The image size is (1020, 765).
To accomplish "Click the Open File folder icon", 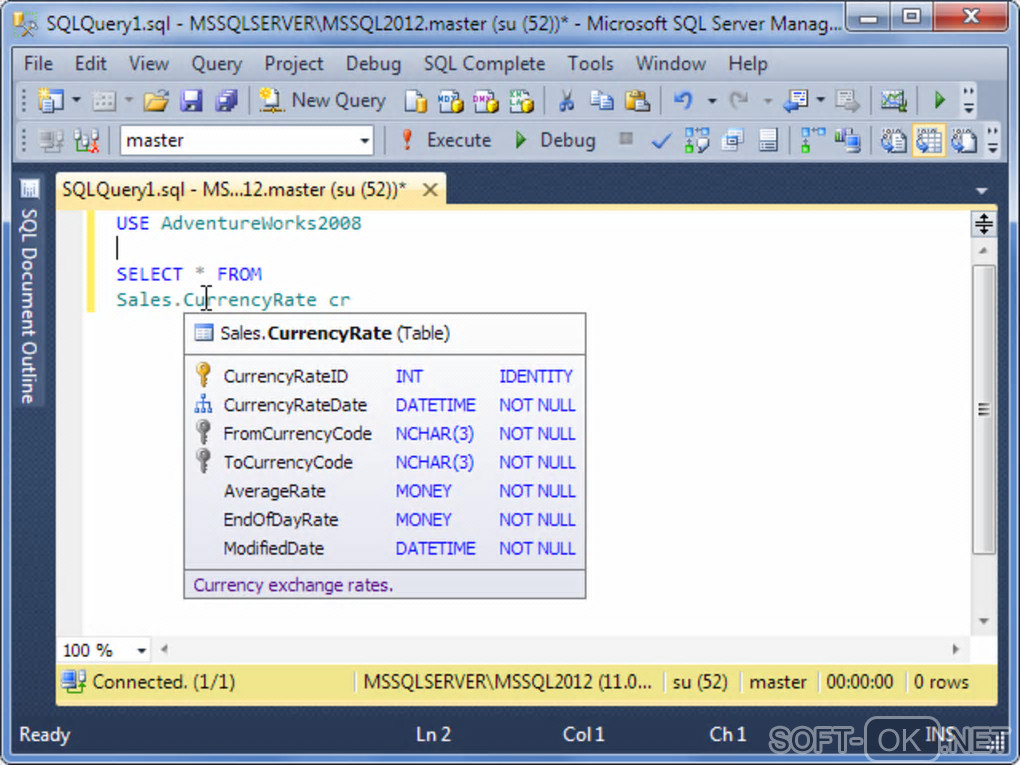I will (156, 101).
